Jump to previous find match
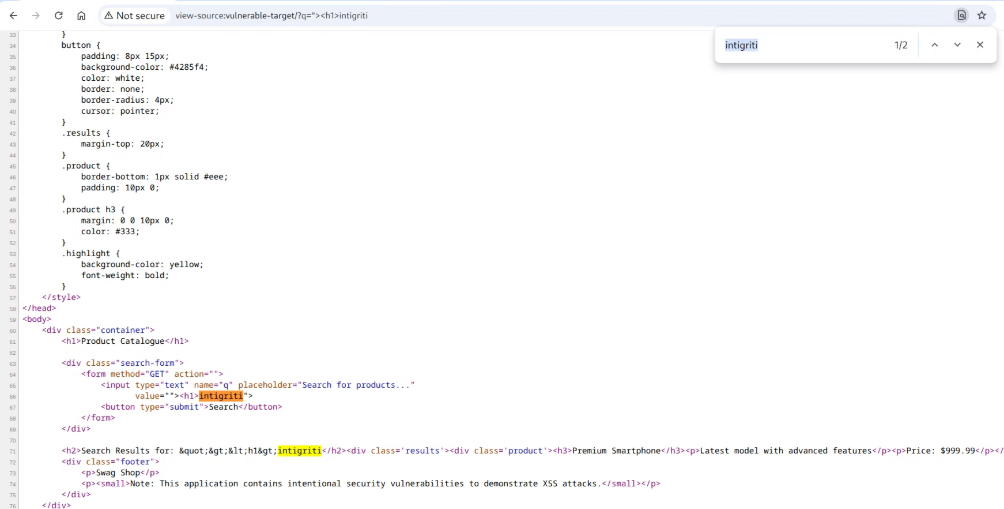The image size is (1004, 509). [x=934, y=45]
